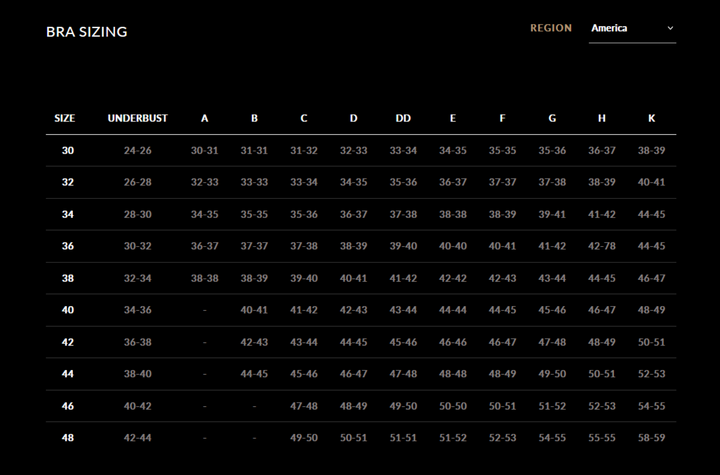Click the size 38 row label
Viewport: 720px width, 475px height.
(x=68, y=278)
